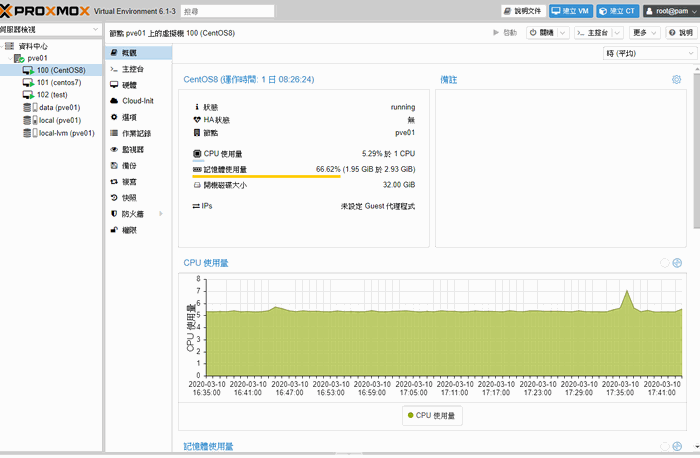This screenshot has width=700, height=458.
Task: Click the 主控台 console toolbar button
Action: click(x=592, y=33)
